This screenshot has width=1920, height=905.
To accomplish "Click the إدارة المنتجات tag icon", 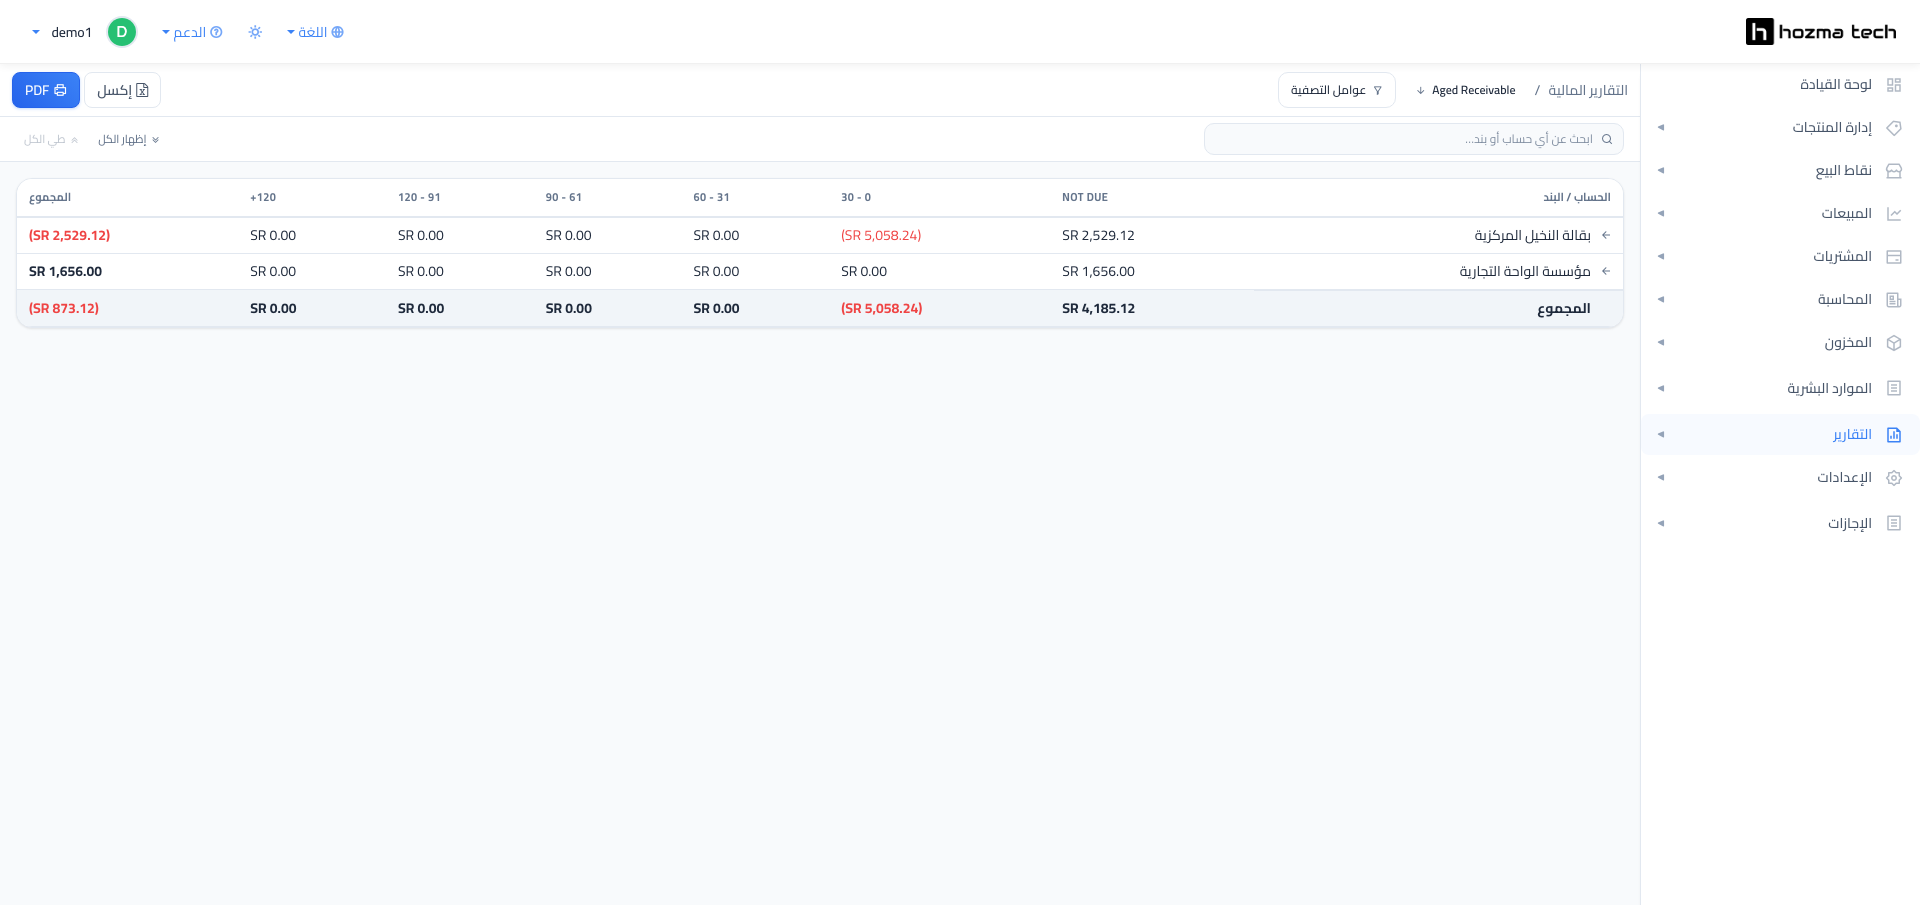I will [1893, 128].
